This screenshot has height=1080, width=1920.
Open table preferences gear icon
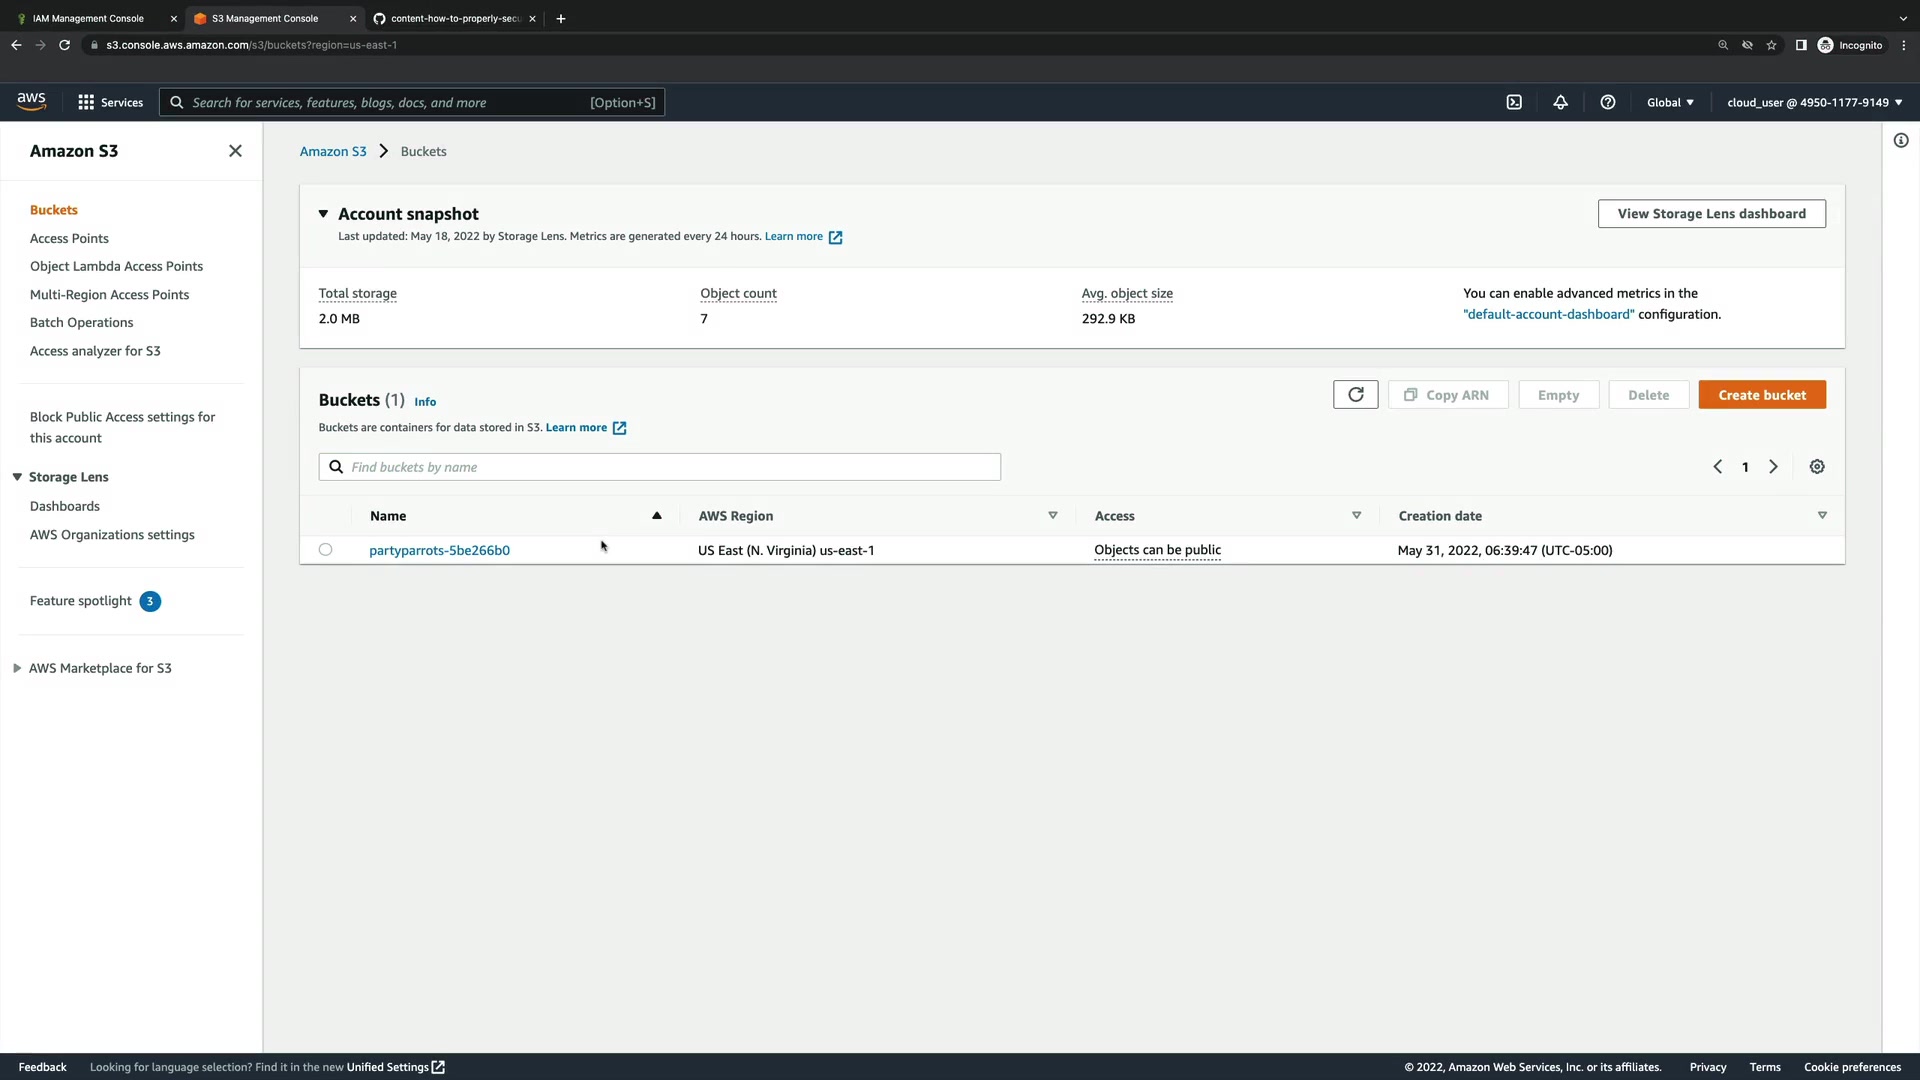1817,467
